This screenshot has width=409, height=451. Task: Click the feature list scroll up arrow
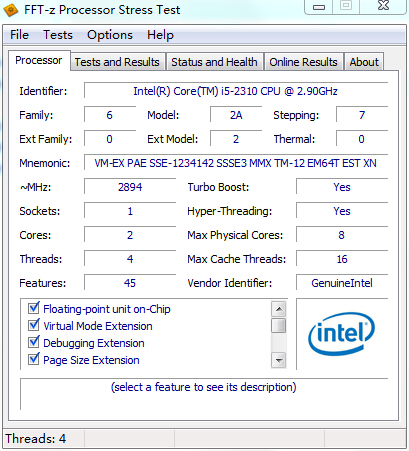click(279, 309)
